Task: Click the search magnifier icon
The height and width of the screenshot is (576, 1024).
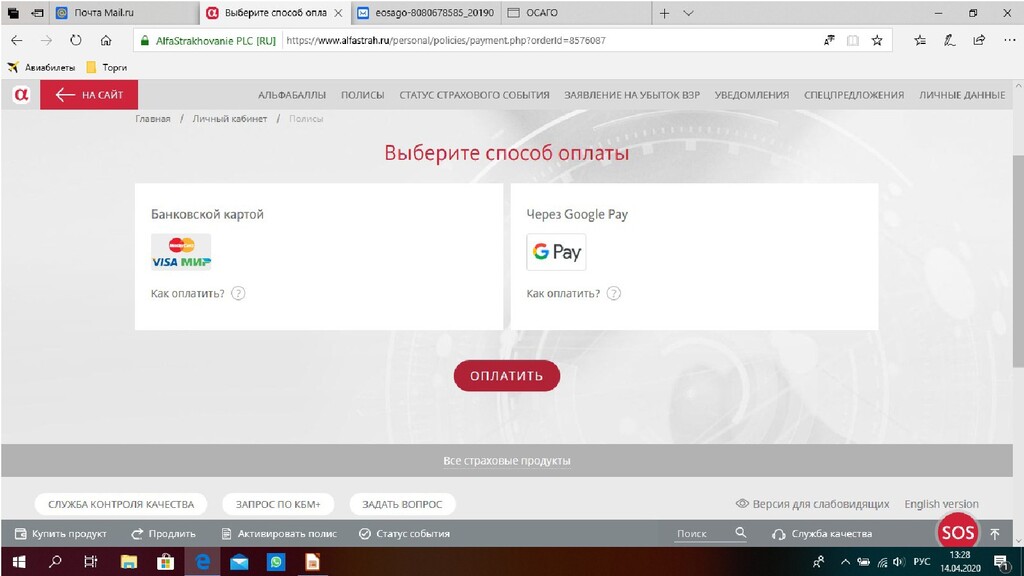Action: (741, 533)
